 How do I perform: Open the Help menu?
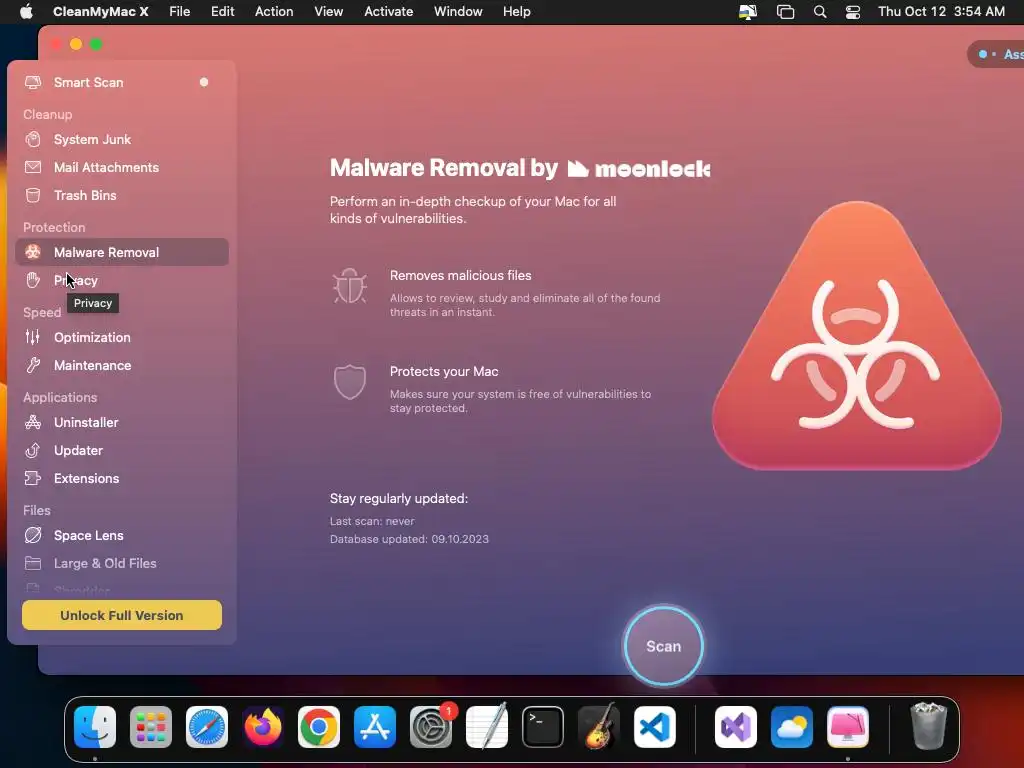point(517,12)
